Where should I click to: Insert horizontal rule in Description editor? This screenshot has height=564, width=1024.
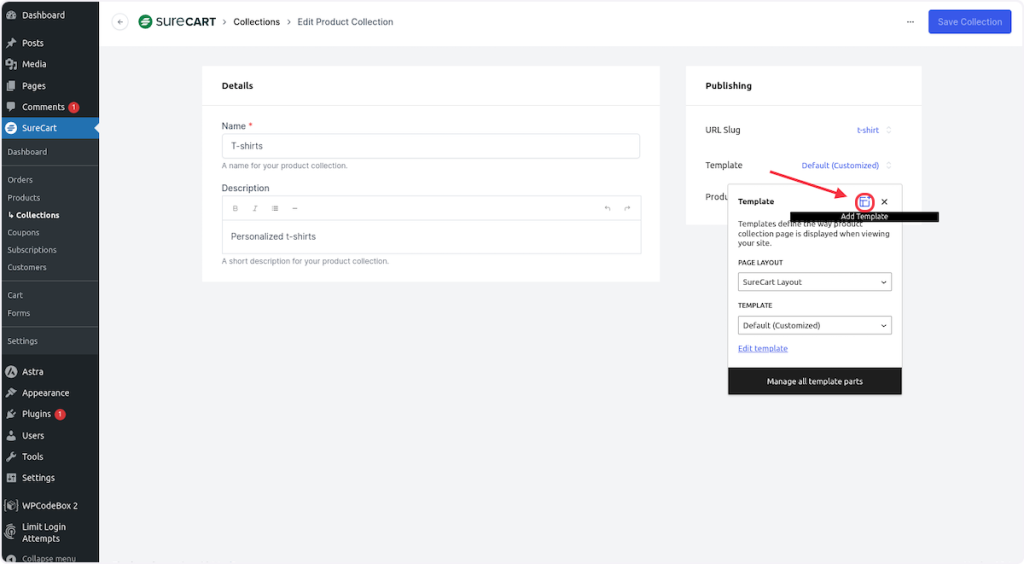[x=294, y=208]
